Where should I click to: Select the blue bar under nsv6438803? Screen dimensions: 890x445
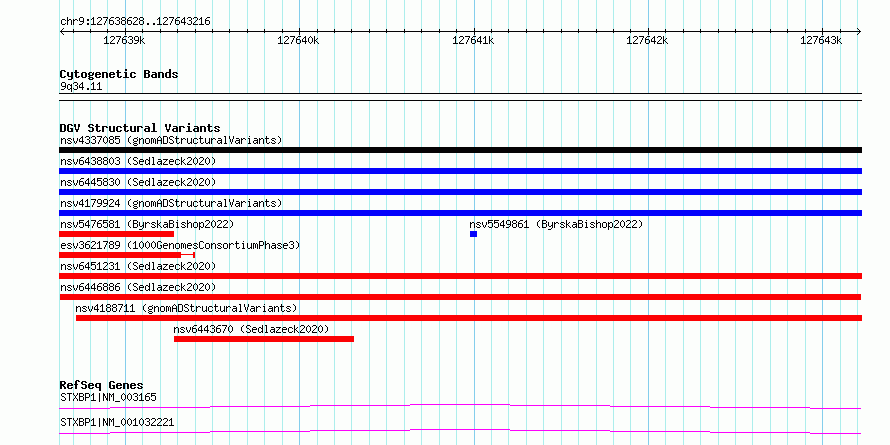460,171
